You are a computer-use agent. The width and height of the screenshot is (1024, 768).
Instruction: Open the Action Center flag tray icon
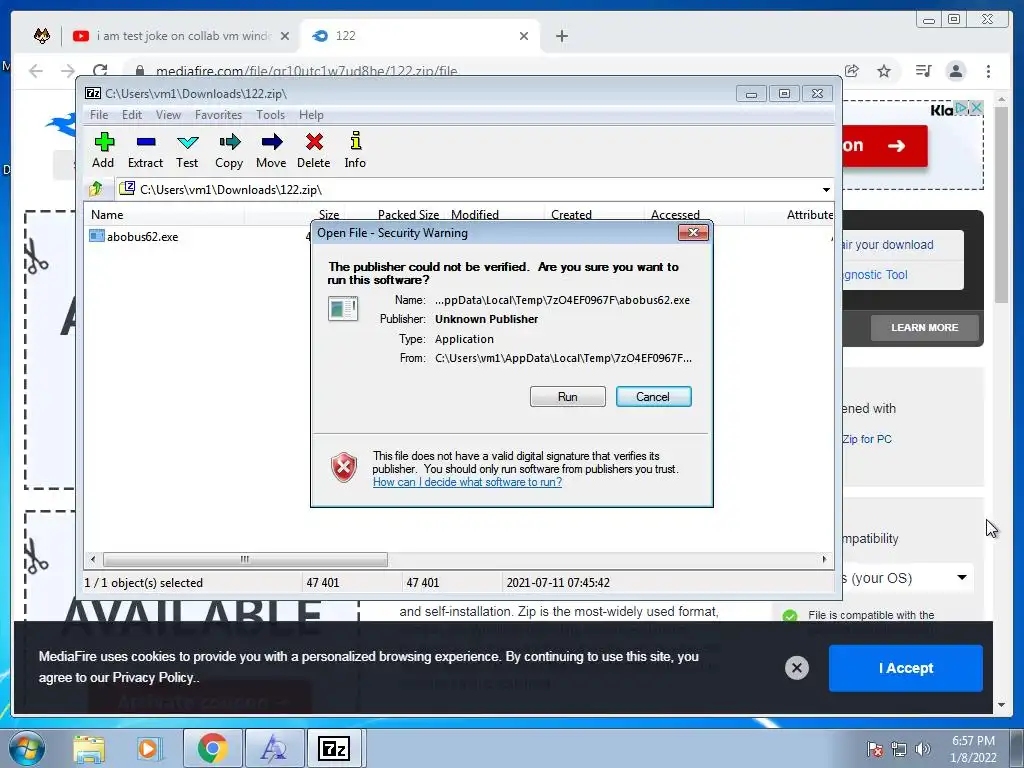pos(874,749)
